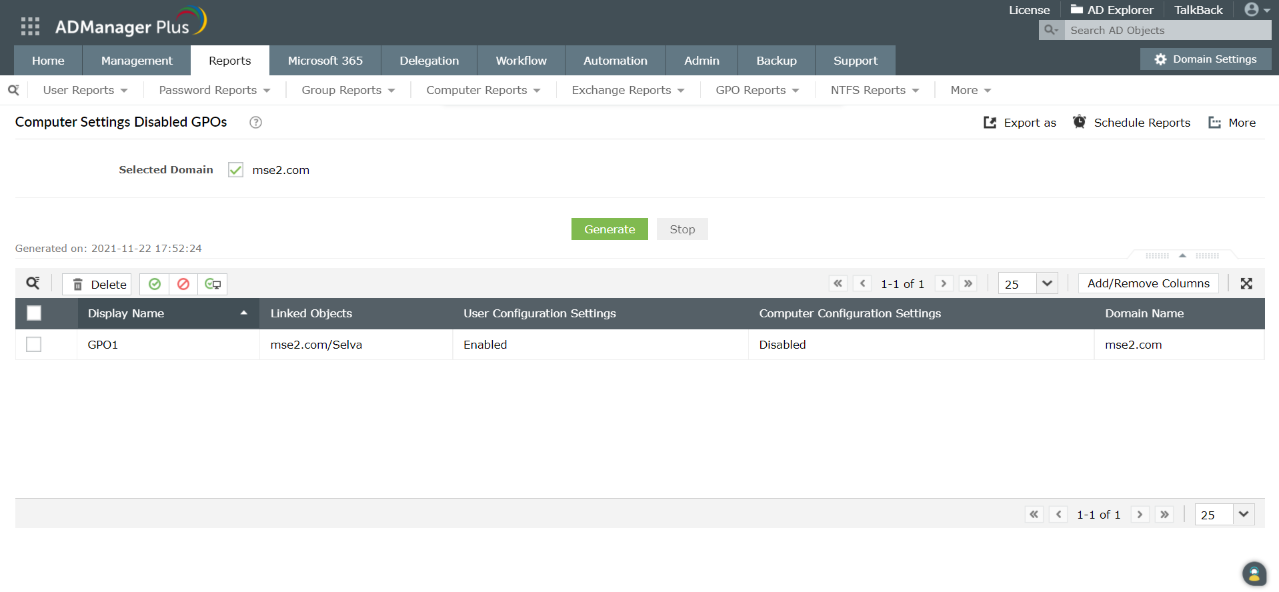Expand GPO Reports dropdown
The width and height of the screenshot is (1279, 592).
click(757, 90)
